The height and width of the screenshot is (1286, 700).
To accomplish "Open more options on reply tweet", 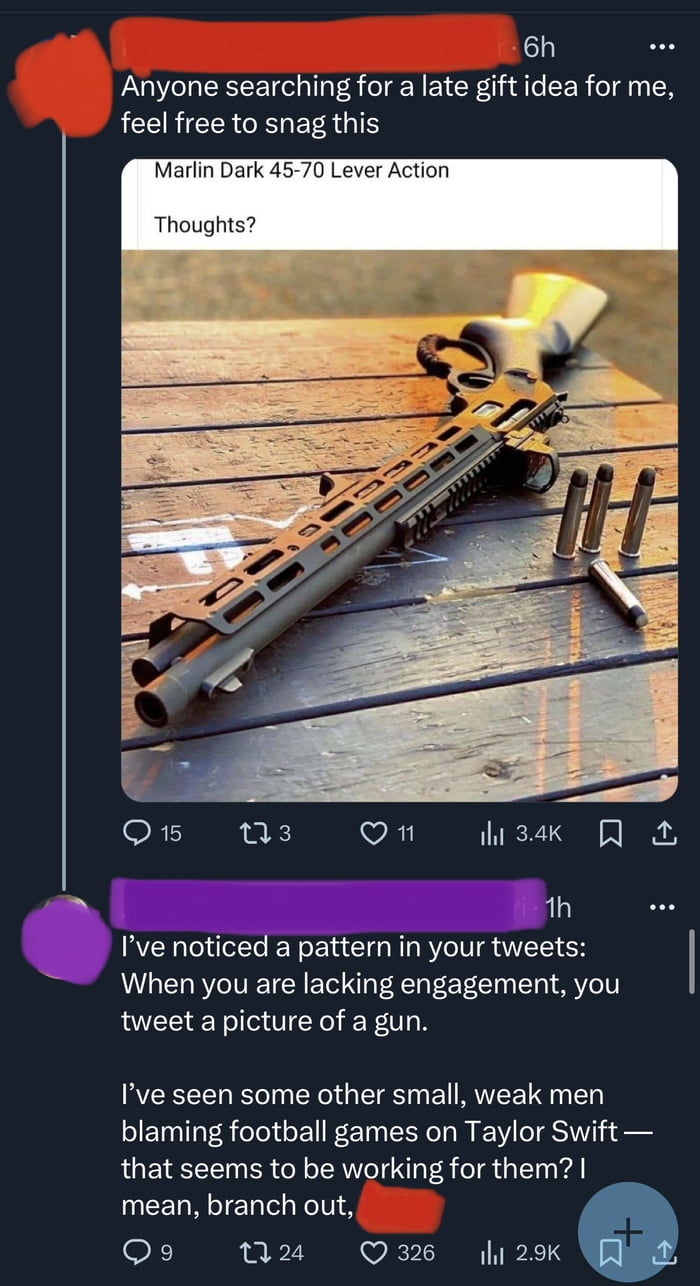I will [661, 908].
